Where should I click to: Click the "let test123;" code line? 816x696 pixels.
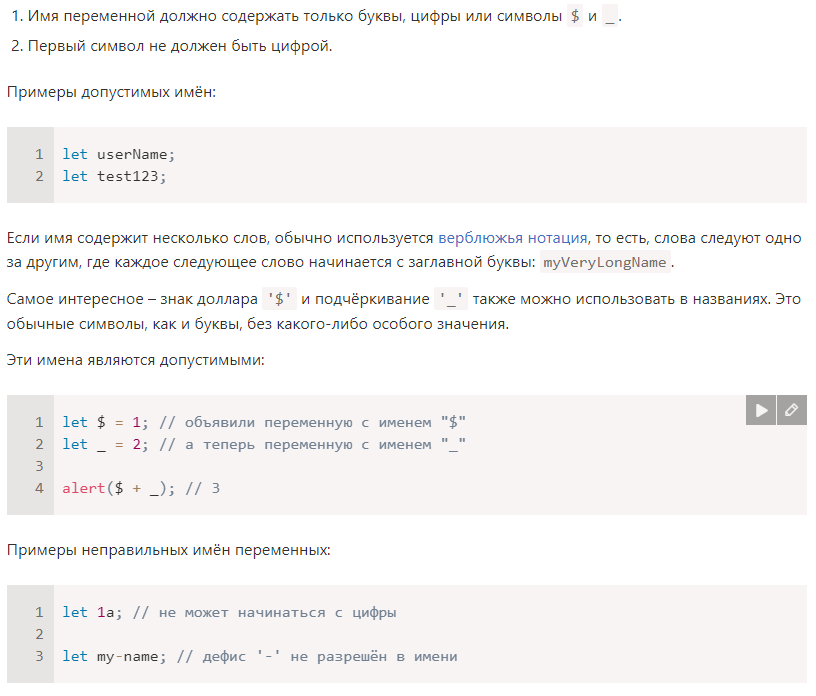[114, 176]
